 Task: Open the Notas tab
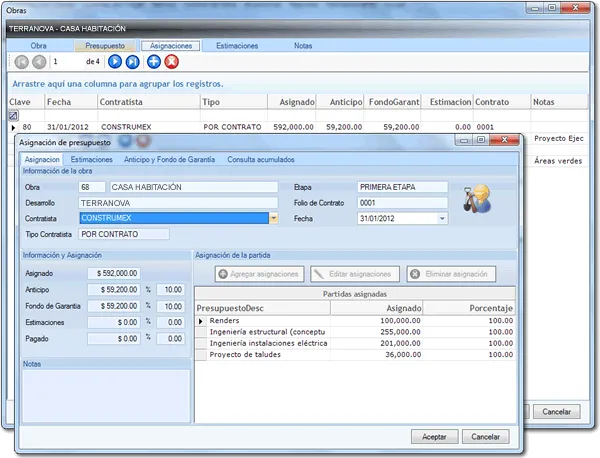click(303, 46)
